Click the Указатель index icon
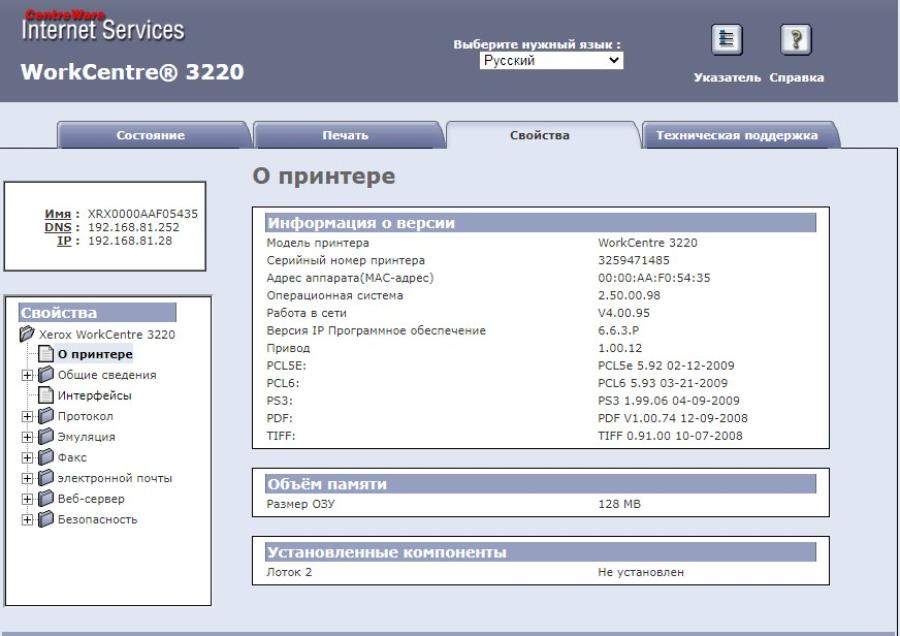900x636 pixels. coord(729,39)
